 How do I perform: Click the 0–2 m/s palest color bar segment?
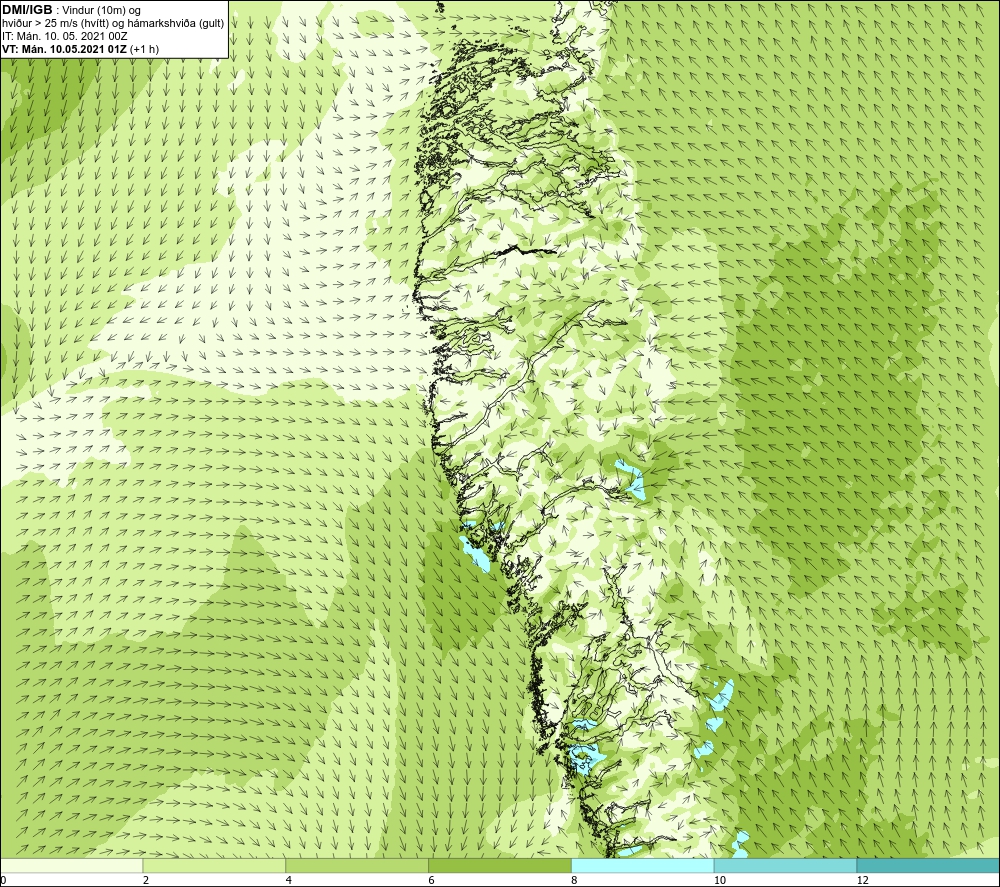(71, 865)
